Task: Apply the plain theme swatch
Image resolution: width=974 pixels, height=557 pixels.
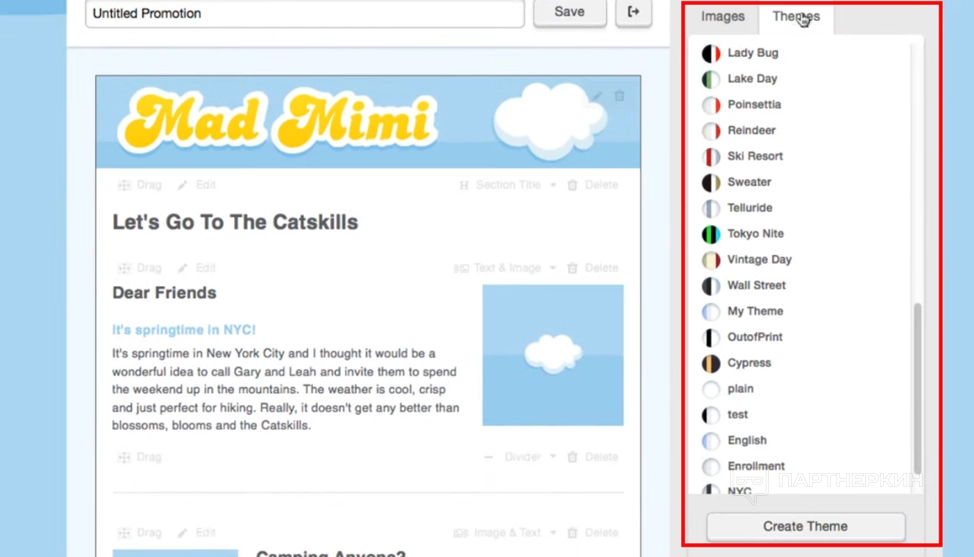Action: coord(711,389)
